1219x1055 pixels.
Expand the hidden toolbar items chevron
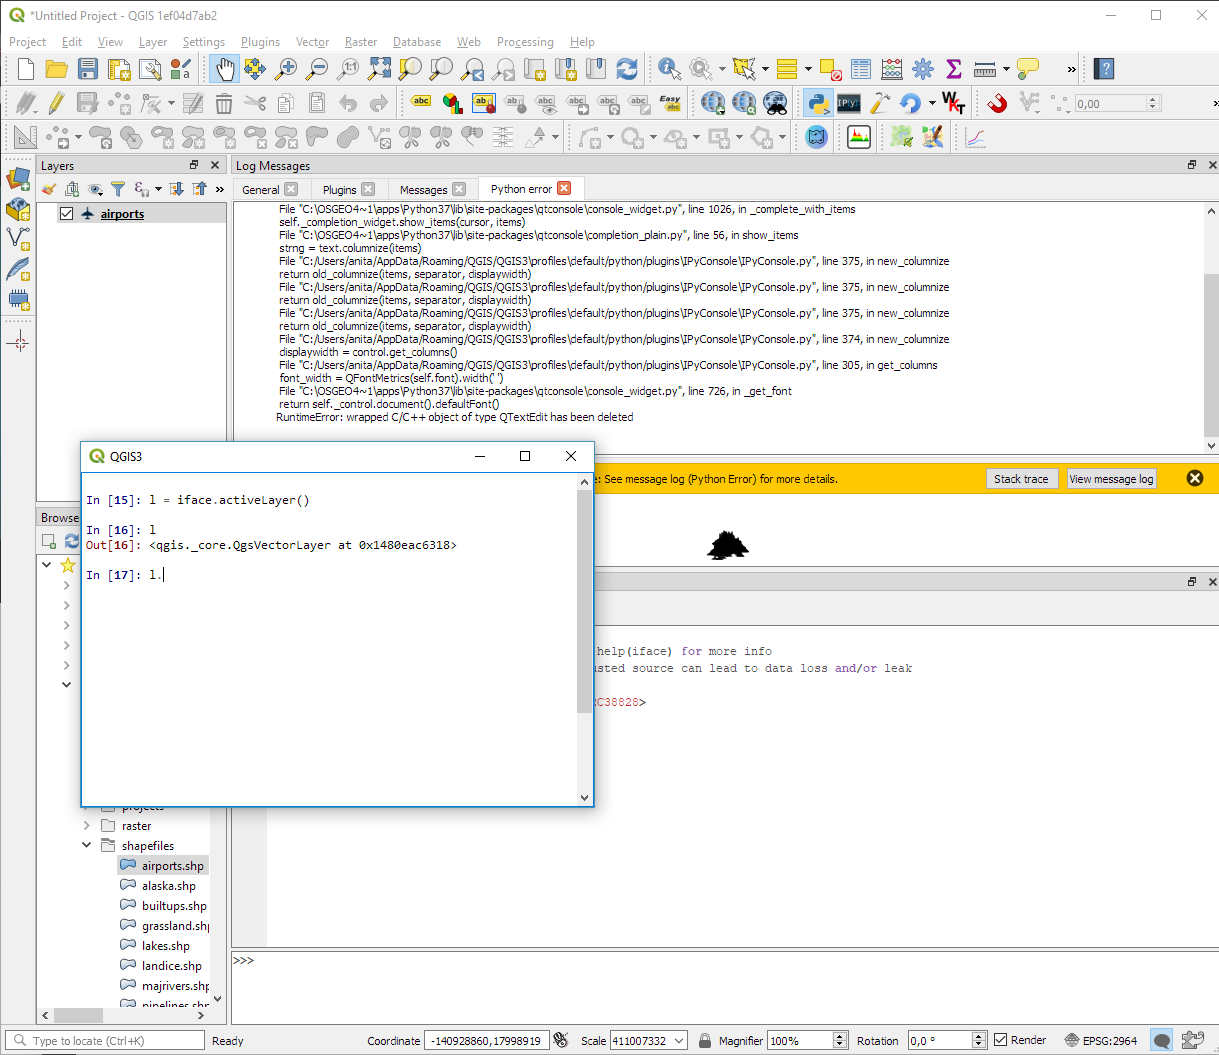(1071, 69)
